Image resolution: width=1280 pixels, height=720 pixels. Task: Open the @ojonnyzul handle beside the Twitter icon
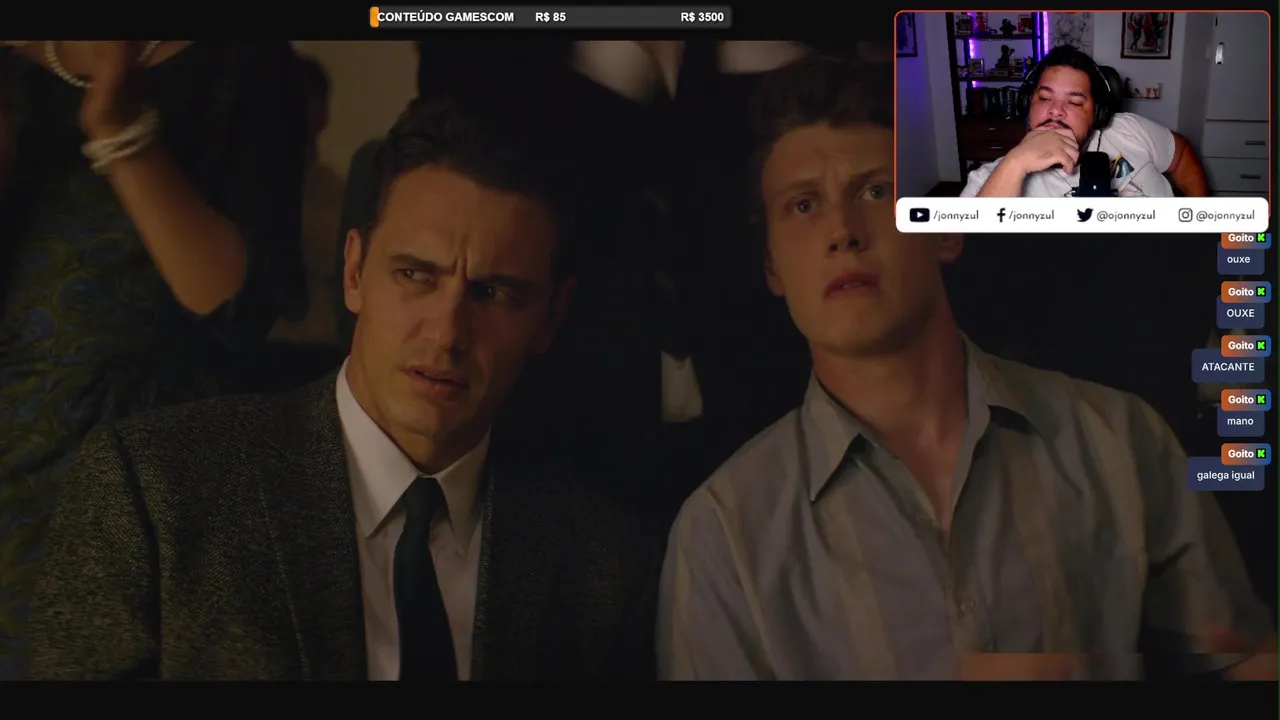(x=1125, y=215)
